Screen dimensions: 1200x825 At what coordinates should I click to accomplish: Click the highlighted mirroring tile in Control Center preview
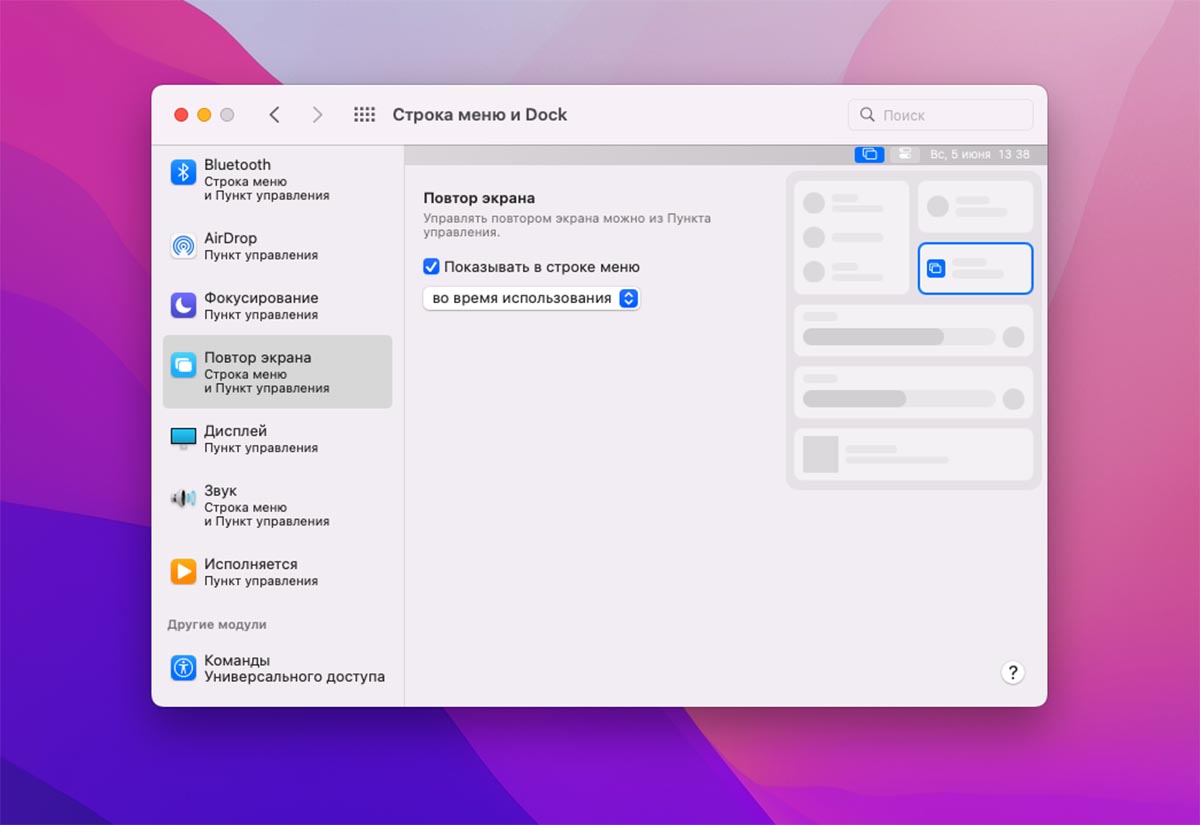tap(975, 268)
